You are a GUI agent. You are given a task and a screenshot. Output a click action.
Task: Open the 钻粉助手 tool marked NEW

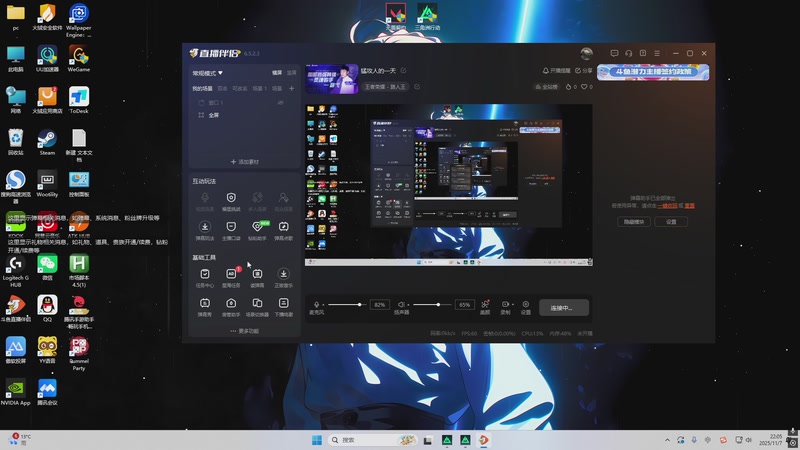pyautogui.click(x=257, y=230)
